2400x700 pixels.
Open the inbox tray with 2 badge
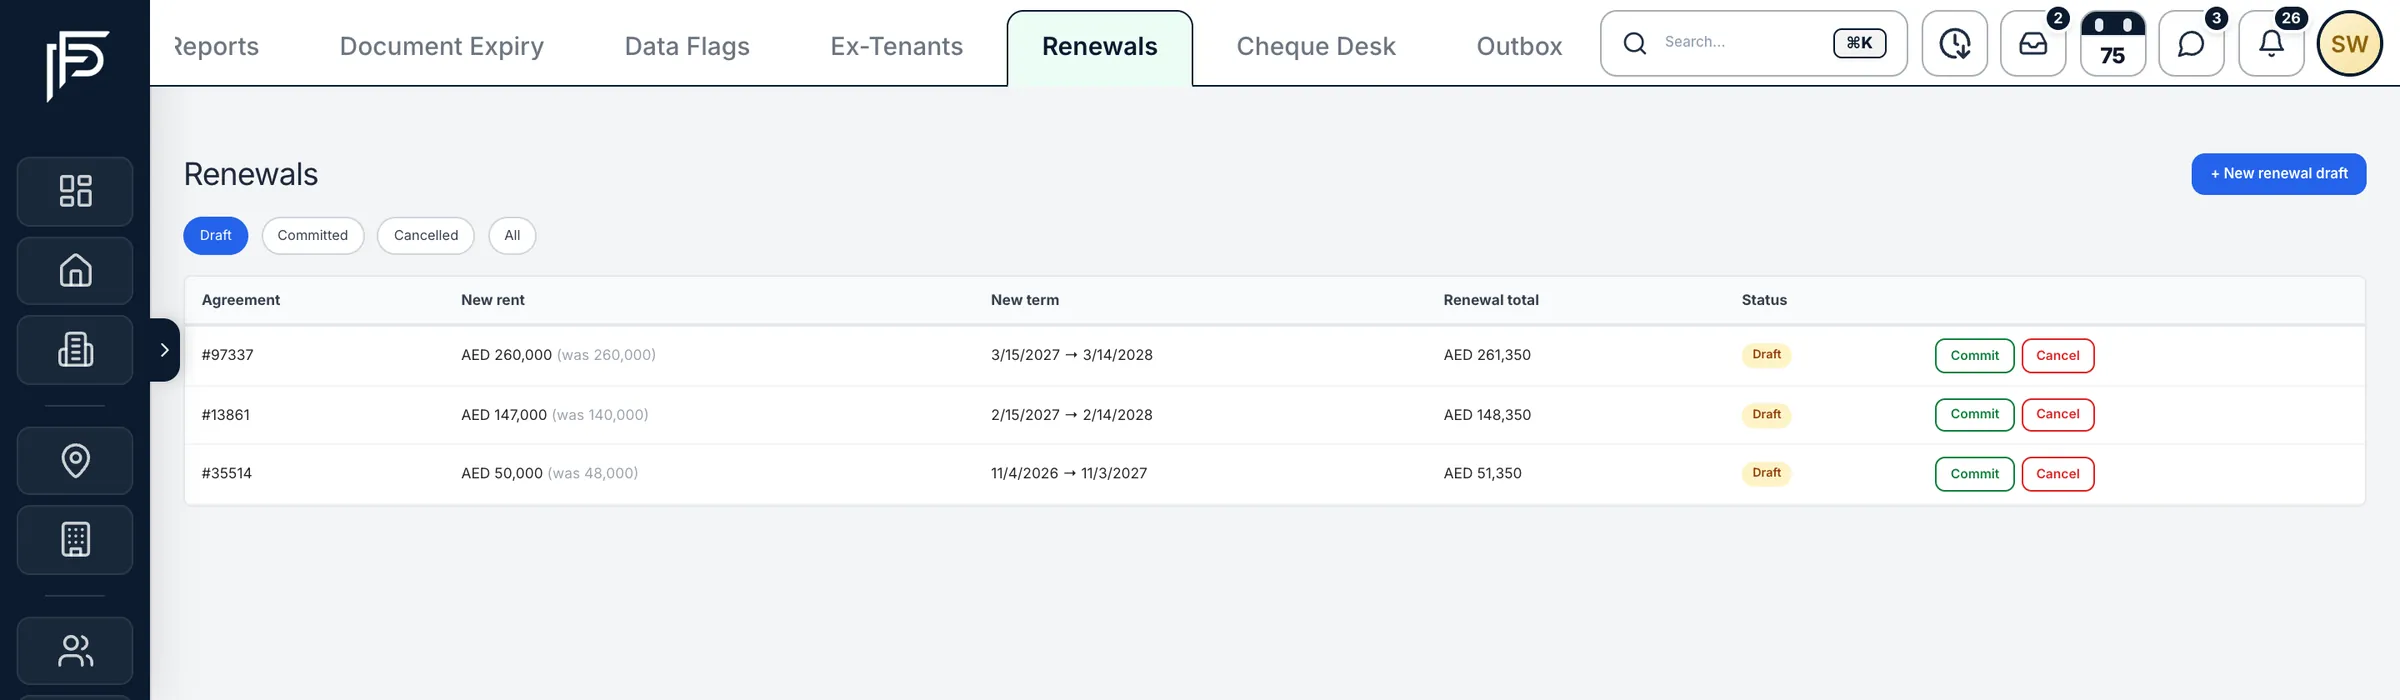click(x=2033, y=44)
